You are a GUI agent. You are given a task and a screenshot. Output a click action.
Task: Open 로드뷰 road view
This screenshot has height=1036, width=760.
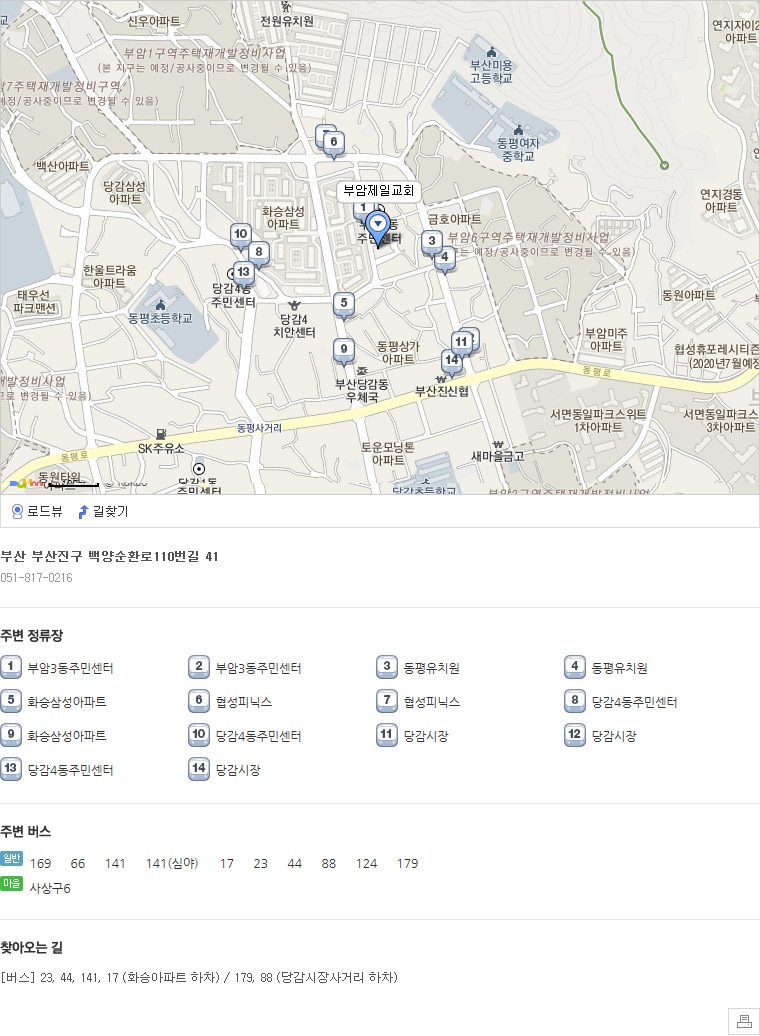click(37, 511)
